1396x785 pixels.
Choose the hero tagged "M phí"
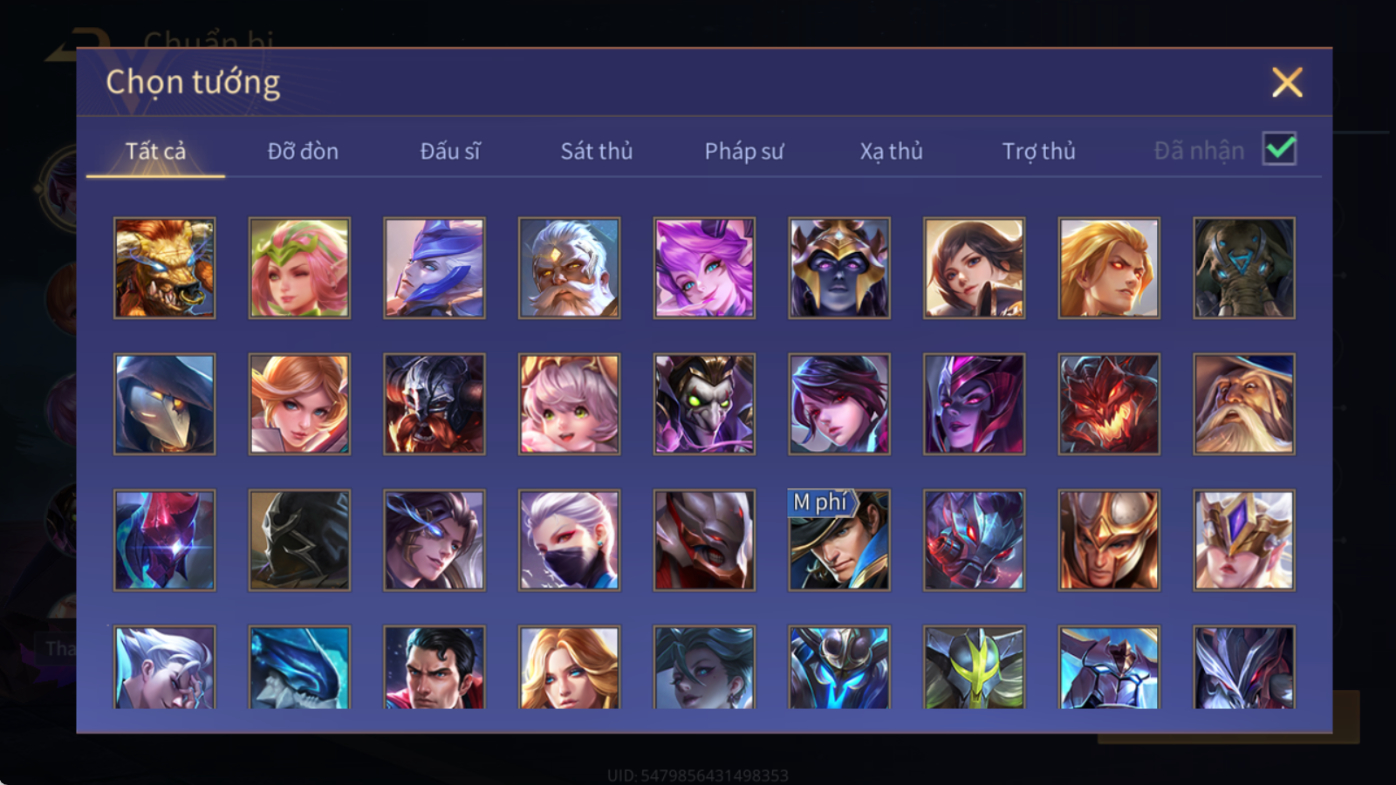[x=840, y=540]
